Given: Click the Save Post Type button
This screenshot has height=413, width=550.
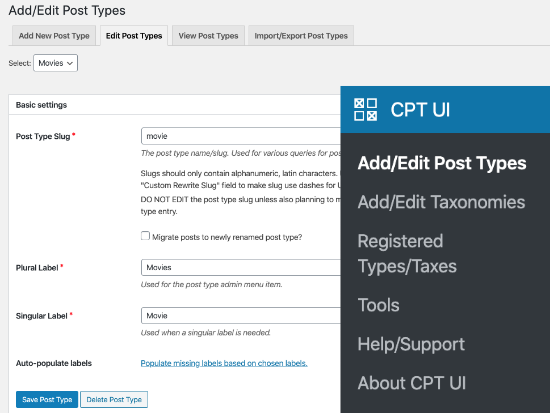Looking at the screenshot, I should click(x=47, y=400).
